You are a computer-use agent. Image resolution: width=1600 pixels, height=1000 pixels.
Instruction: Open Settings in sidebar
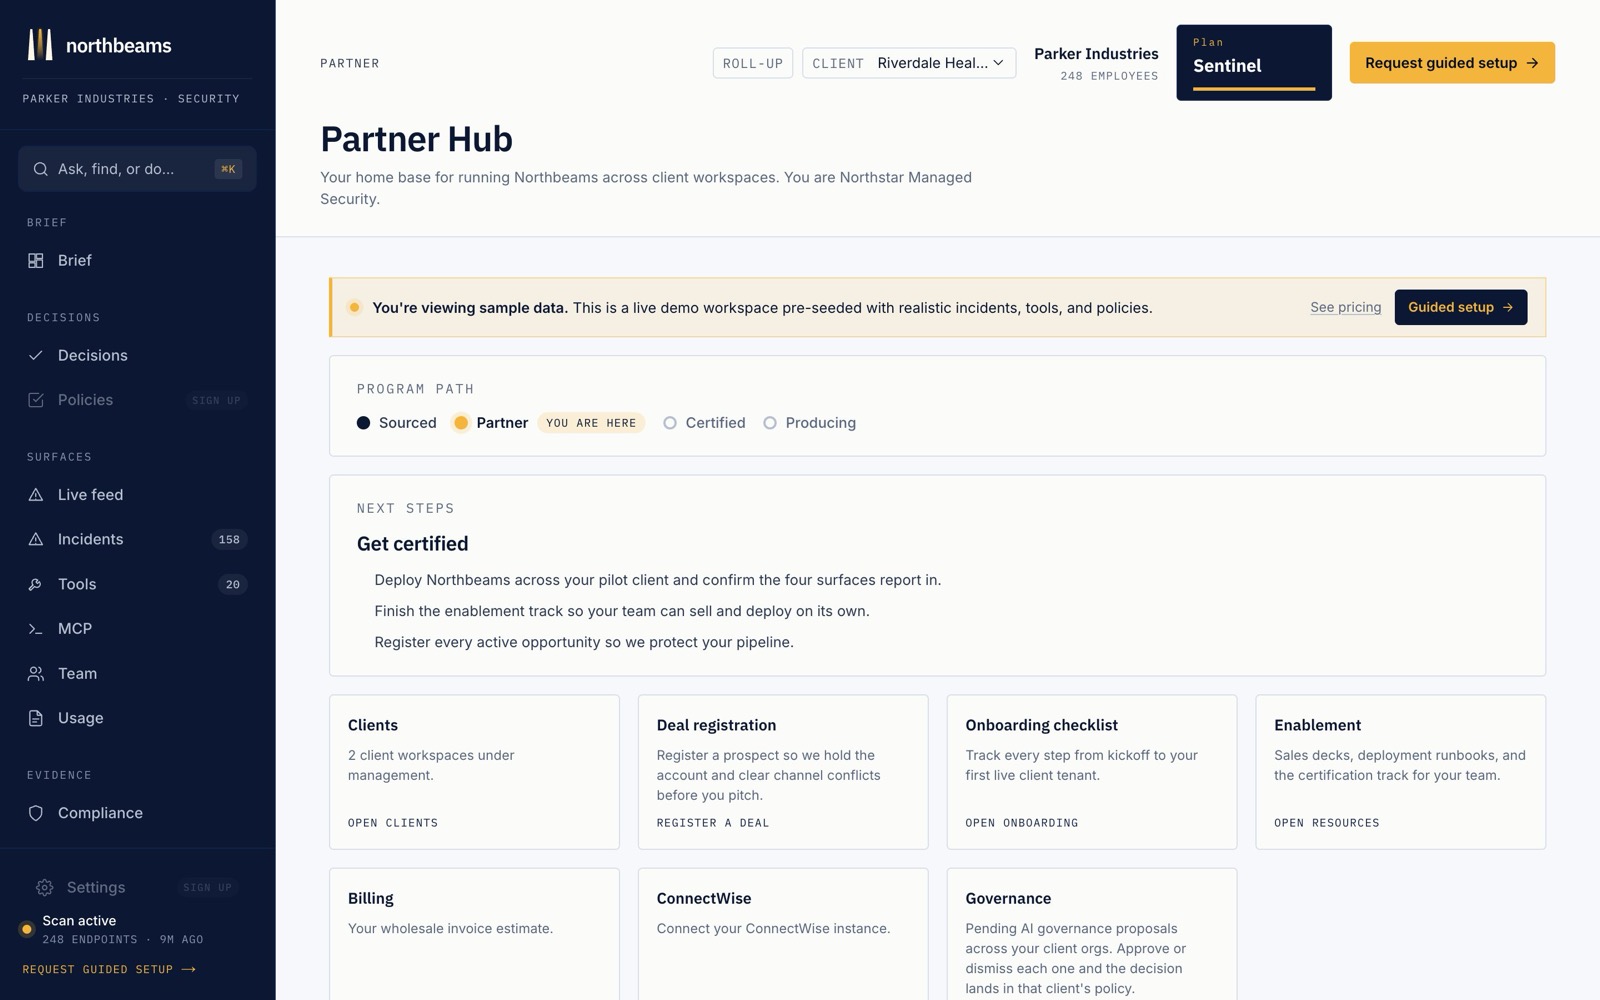137,887
